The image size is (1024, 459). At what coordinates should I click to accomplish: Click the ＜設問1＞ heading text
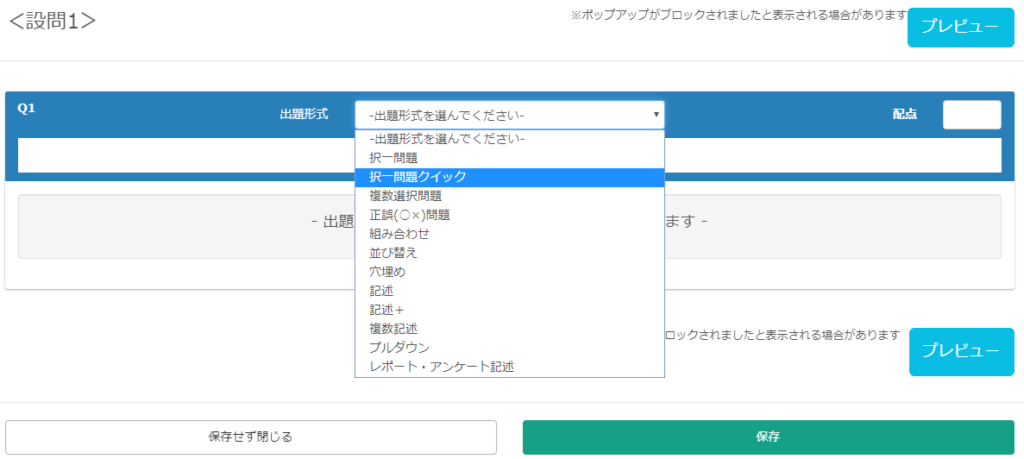pos(52,21)
